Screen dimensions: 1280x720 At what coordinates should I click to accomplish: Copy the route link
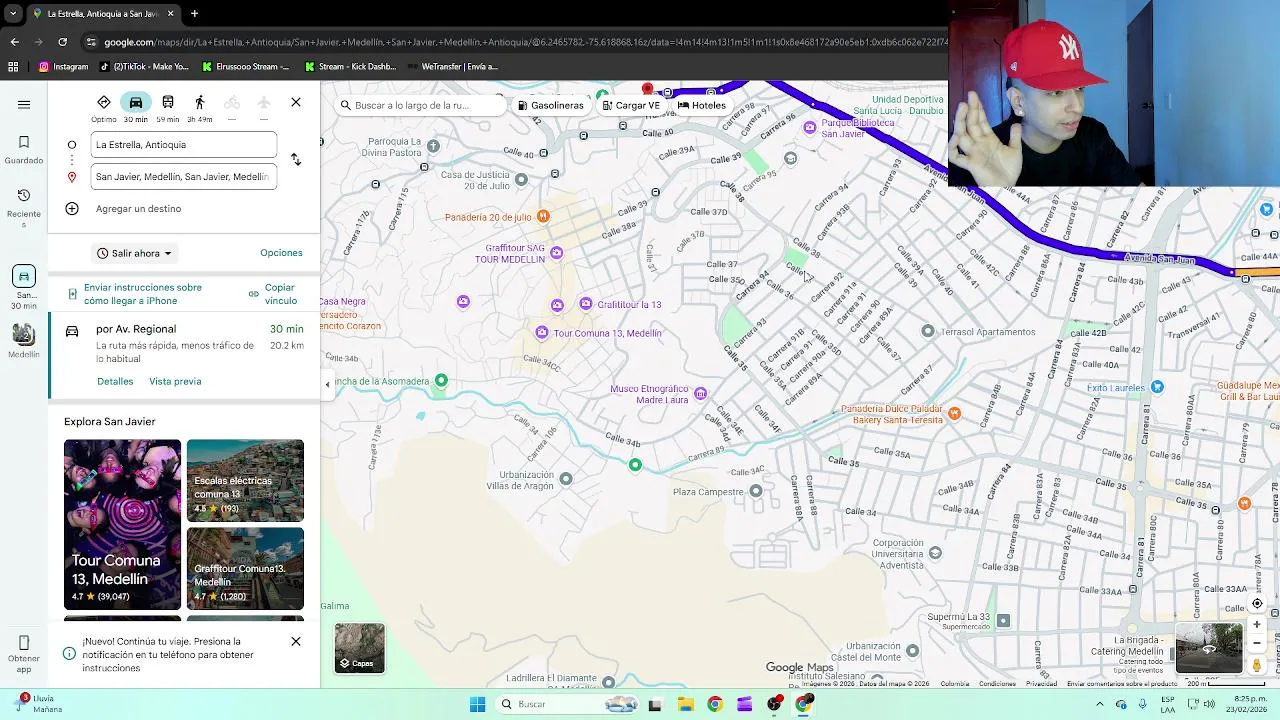pyautogui.click(x=274, y=294)
